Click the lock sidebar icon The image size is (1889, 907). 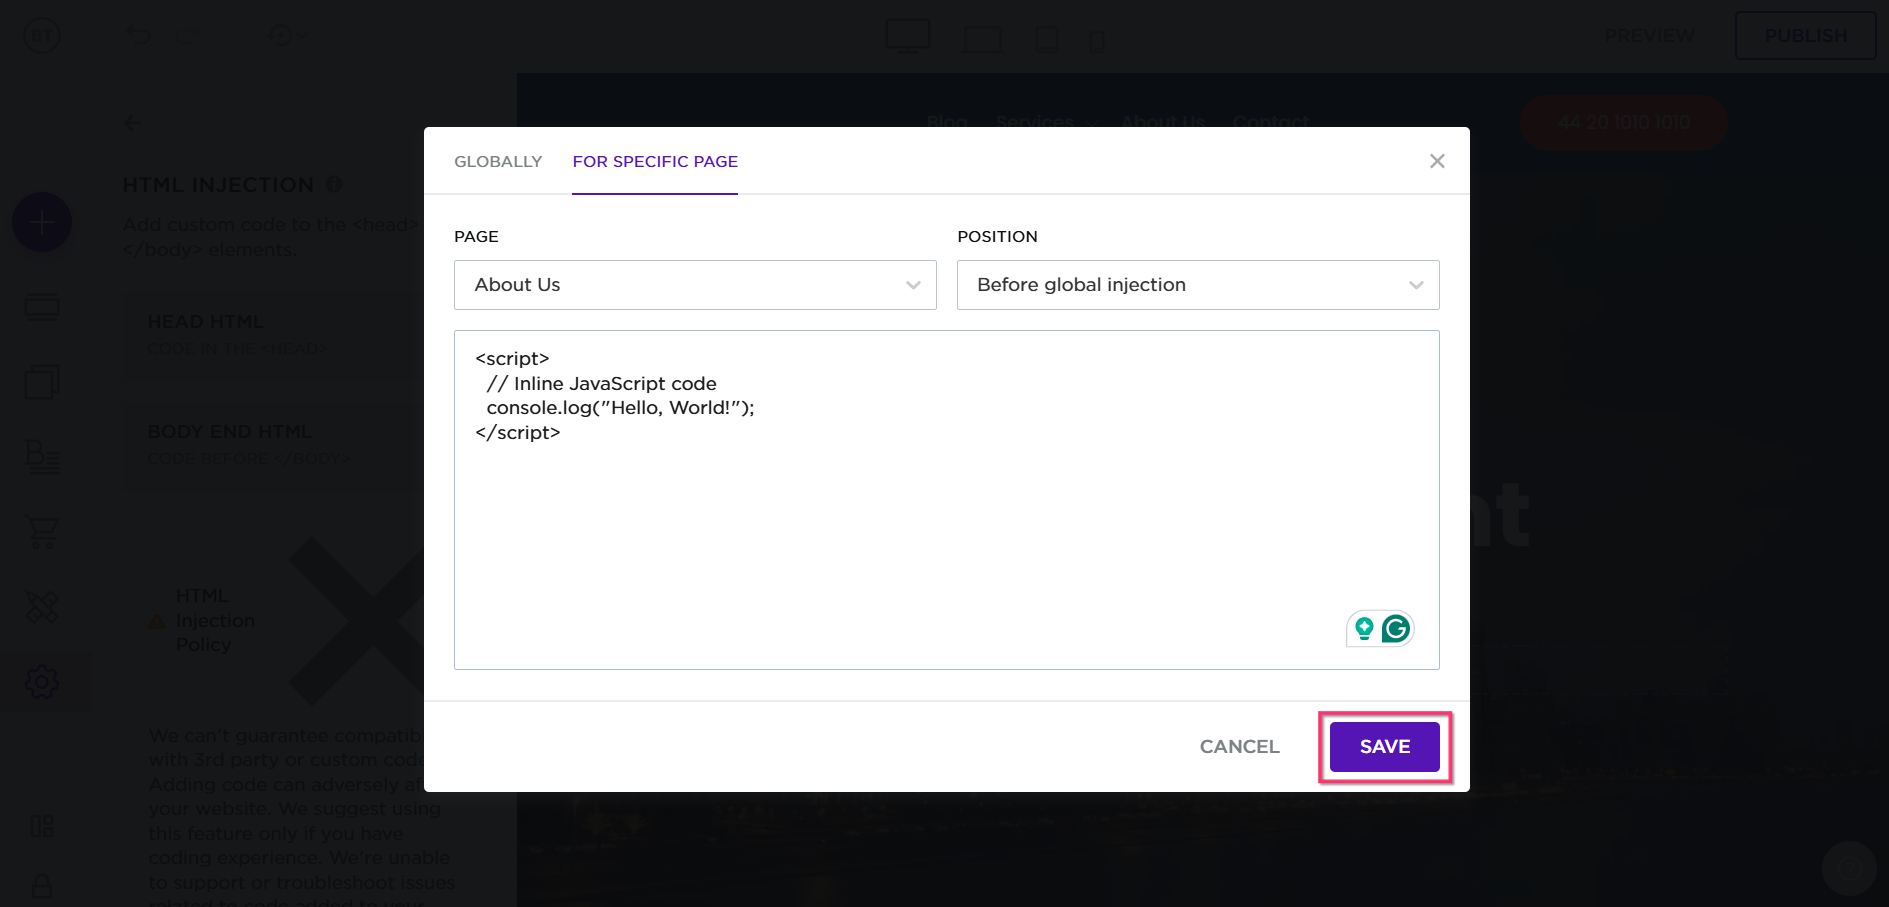click(x=42, y=887)
